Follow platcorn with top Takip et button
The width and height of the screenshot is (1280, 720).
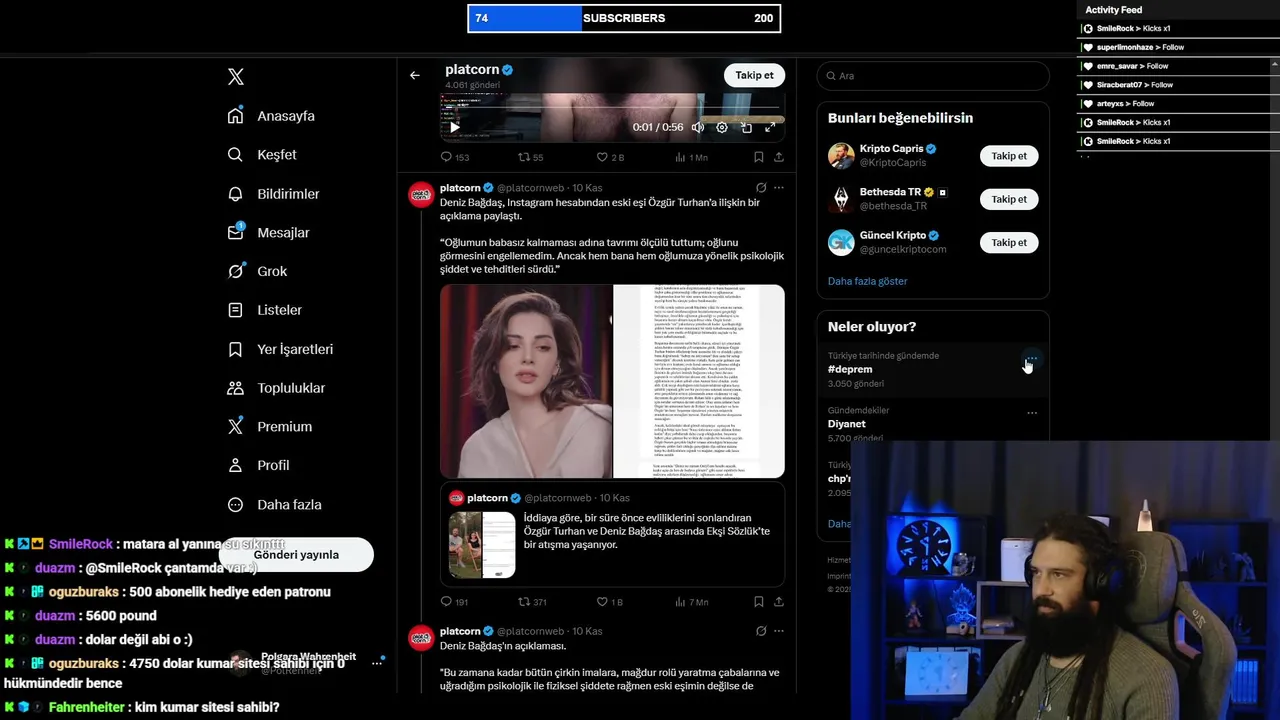tap(754, 75)
